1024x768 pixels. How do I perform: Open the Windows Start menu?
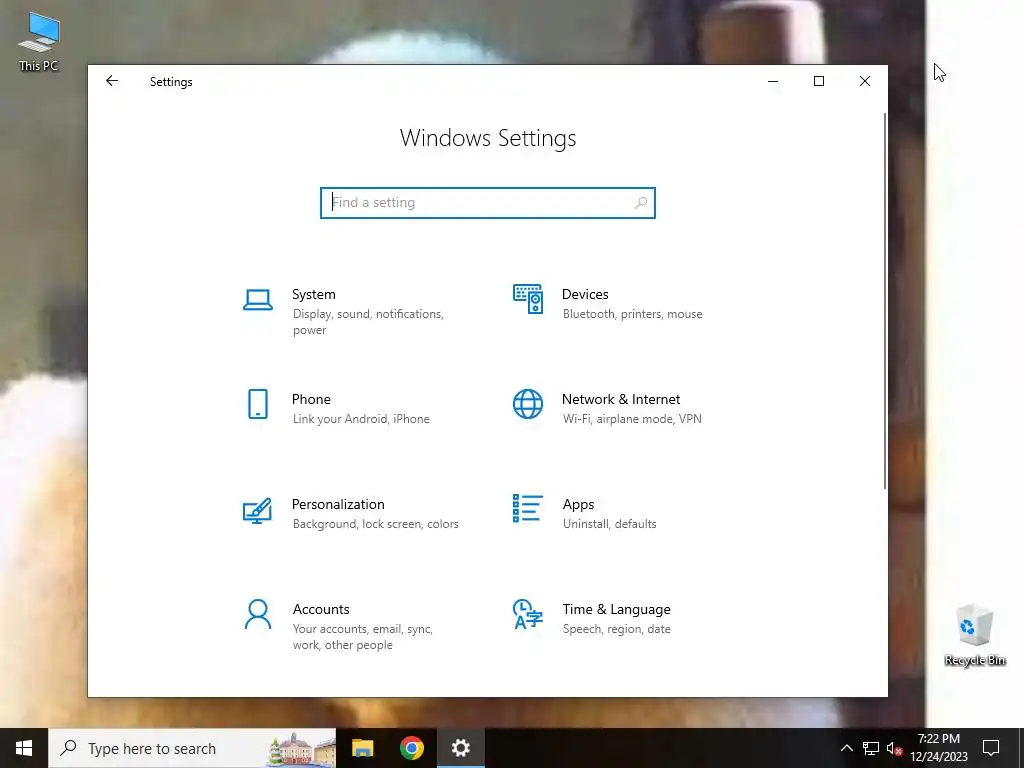point(24,748)
